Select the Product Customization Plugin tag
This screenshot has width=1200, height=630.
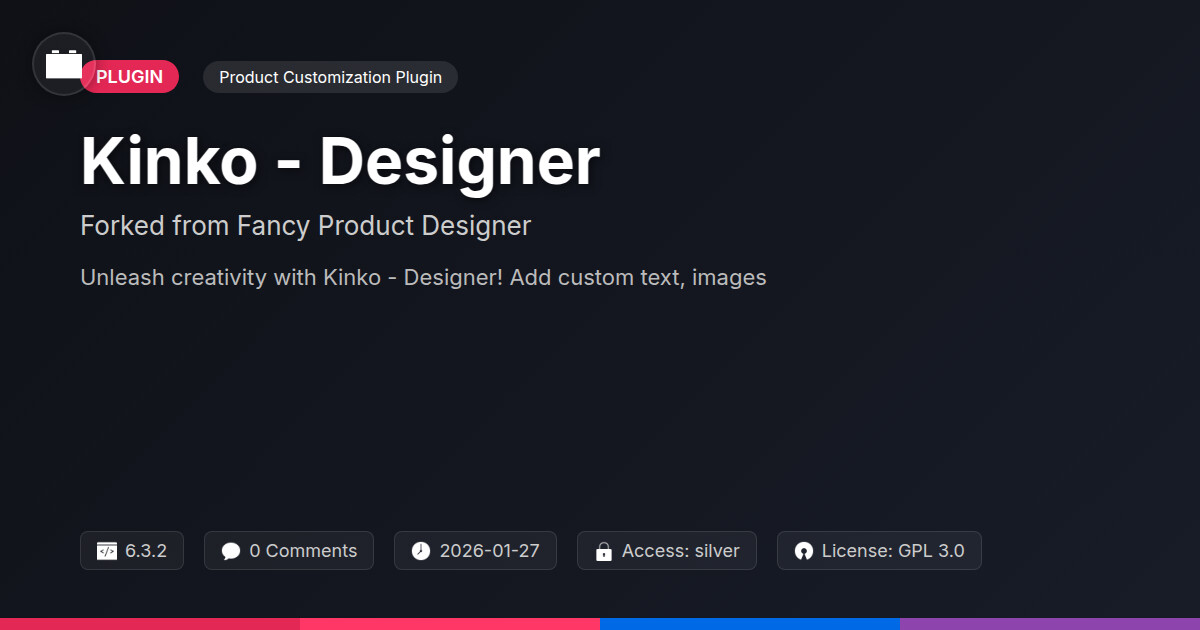point(330,77)
